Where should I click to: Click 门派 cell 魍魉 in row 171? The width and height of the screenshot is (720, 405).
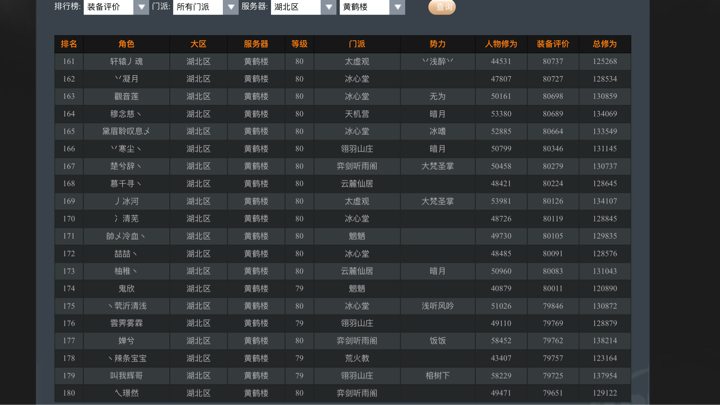pyautogui.click(x=357, y=236)
